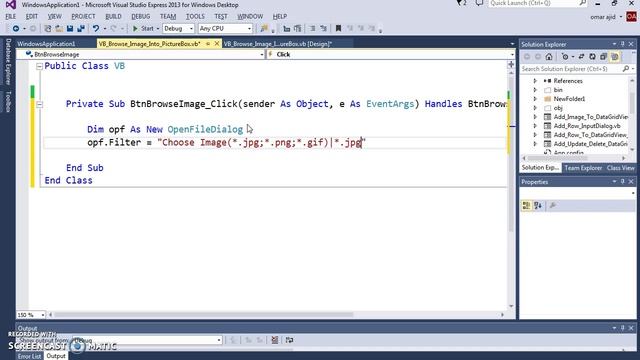Screen dimensions: 640x360
Task: Open the EDIT menu
Action: (31, 16)
